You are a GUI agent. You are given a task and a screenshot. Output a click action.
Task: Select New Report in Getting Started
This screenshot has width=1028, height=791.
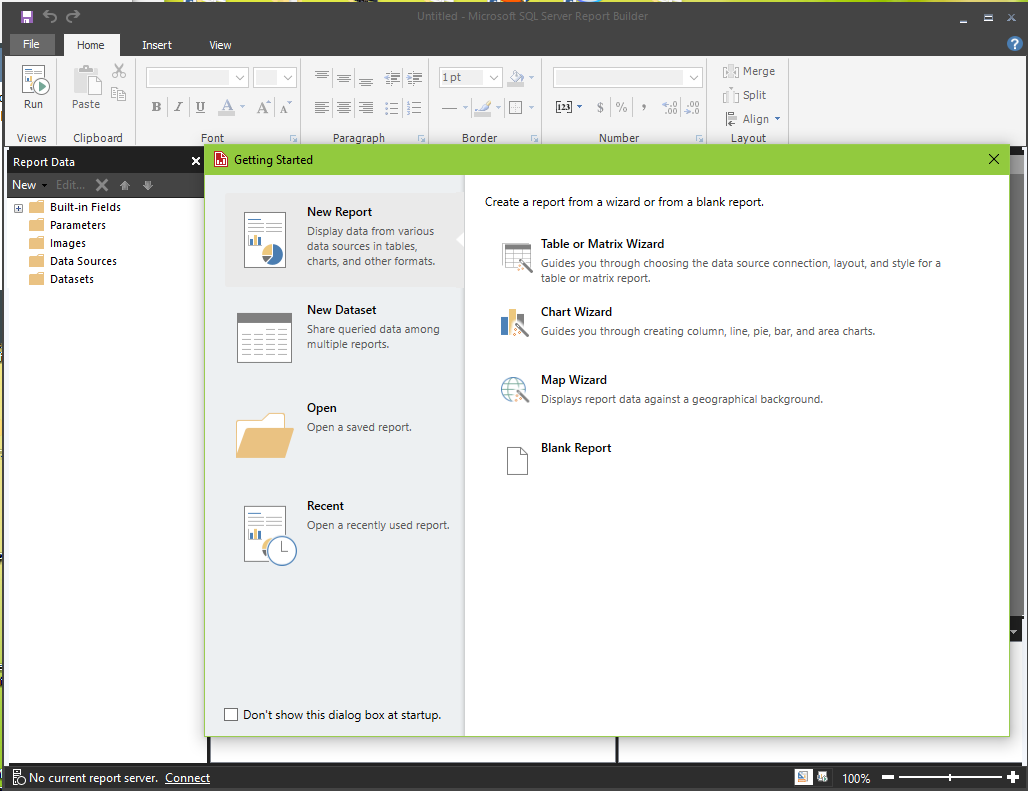point(344,240)
